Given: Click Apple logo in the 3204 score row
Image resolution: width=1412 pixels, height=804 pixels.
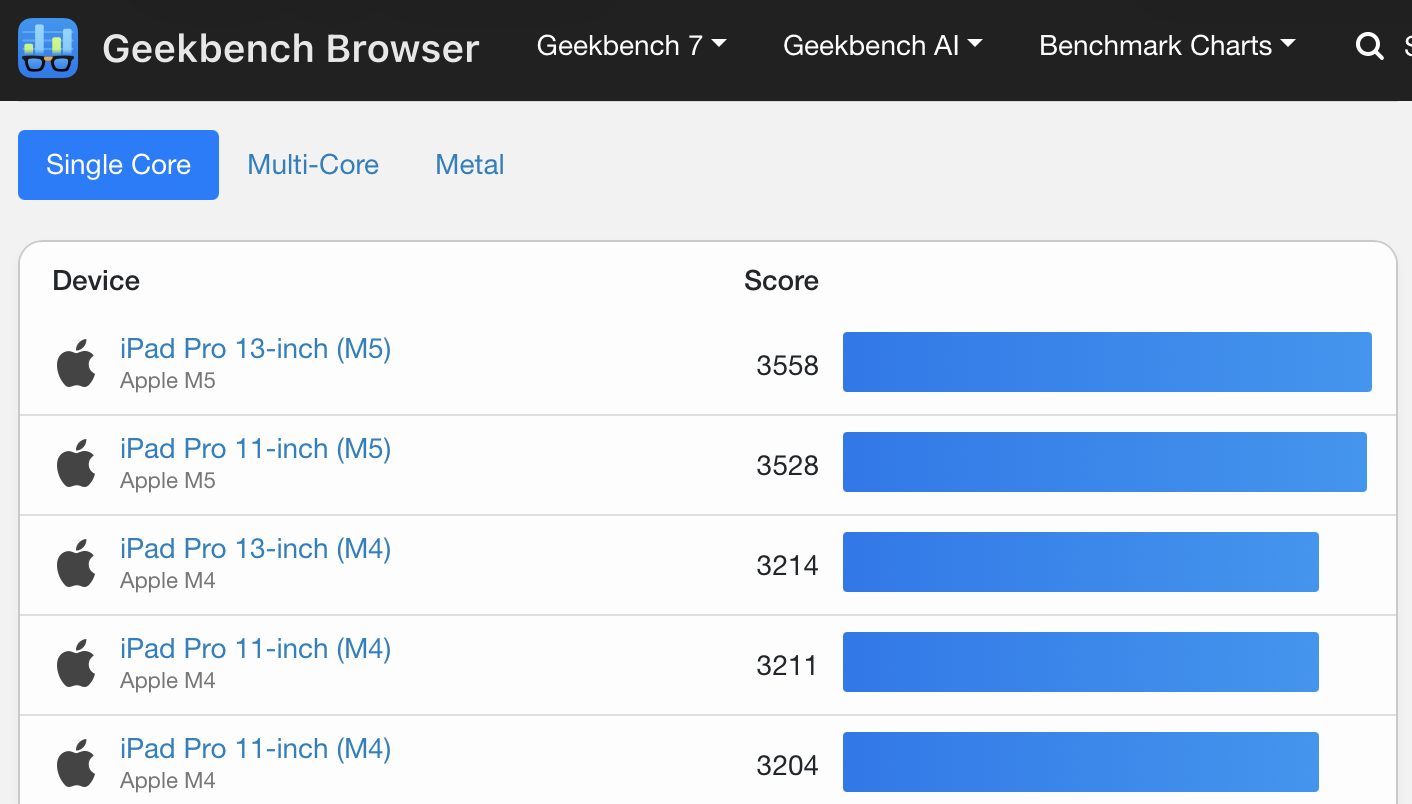Looking at the screenshot, I should [76, 763].
